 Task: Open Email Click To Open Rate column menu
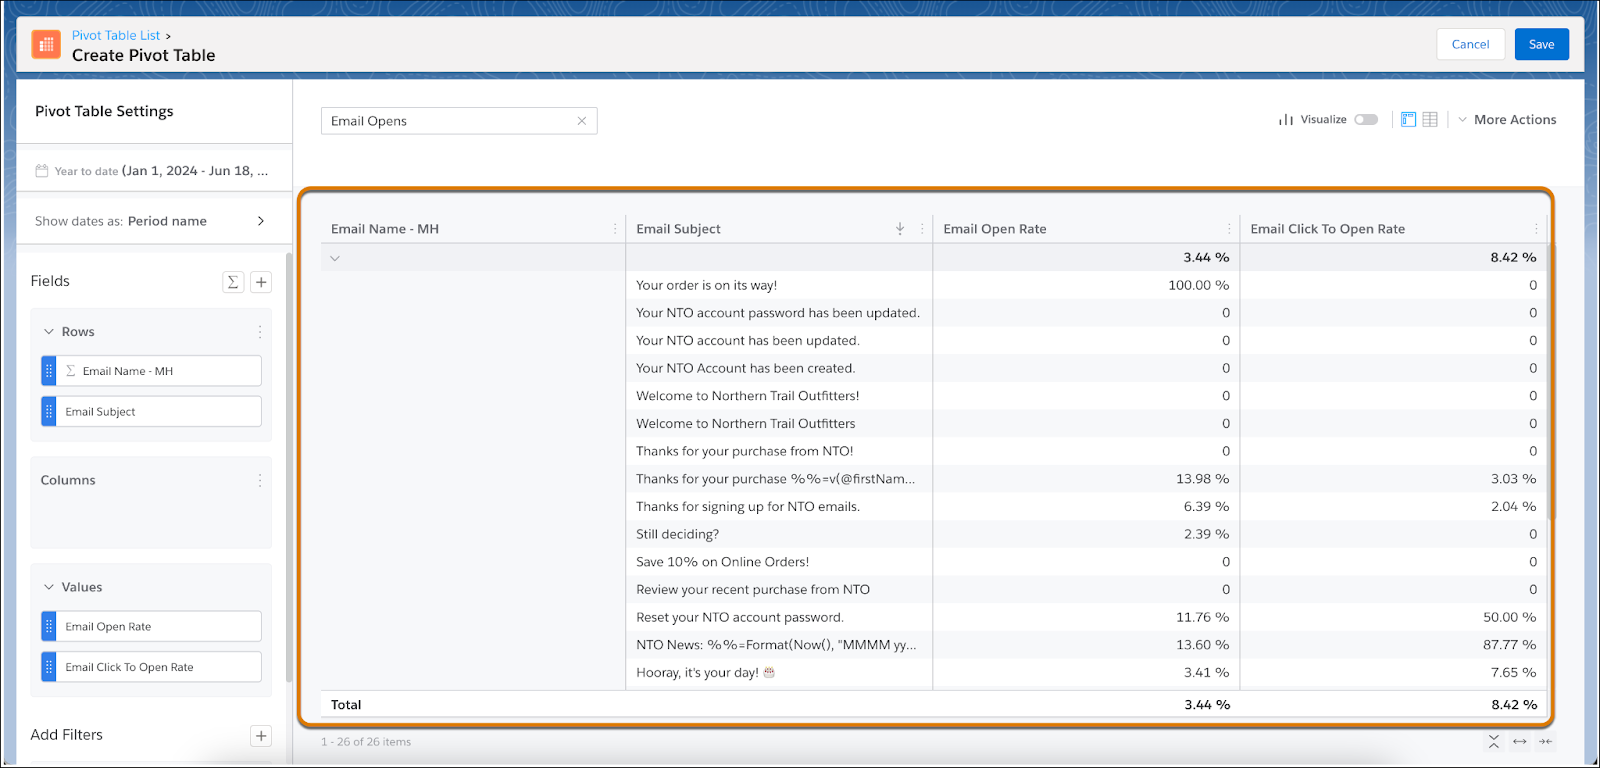coord(1536,229)
